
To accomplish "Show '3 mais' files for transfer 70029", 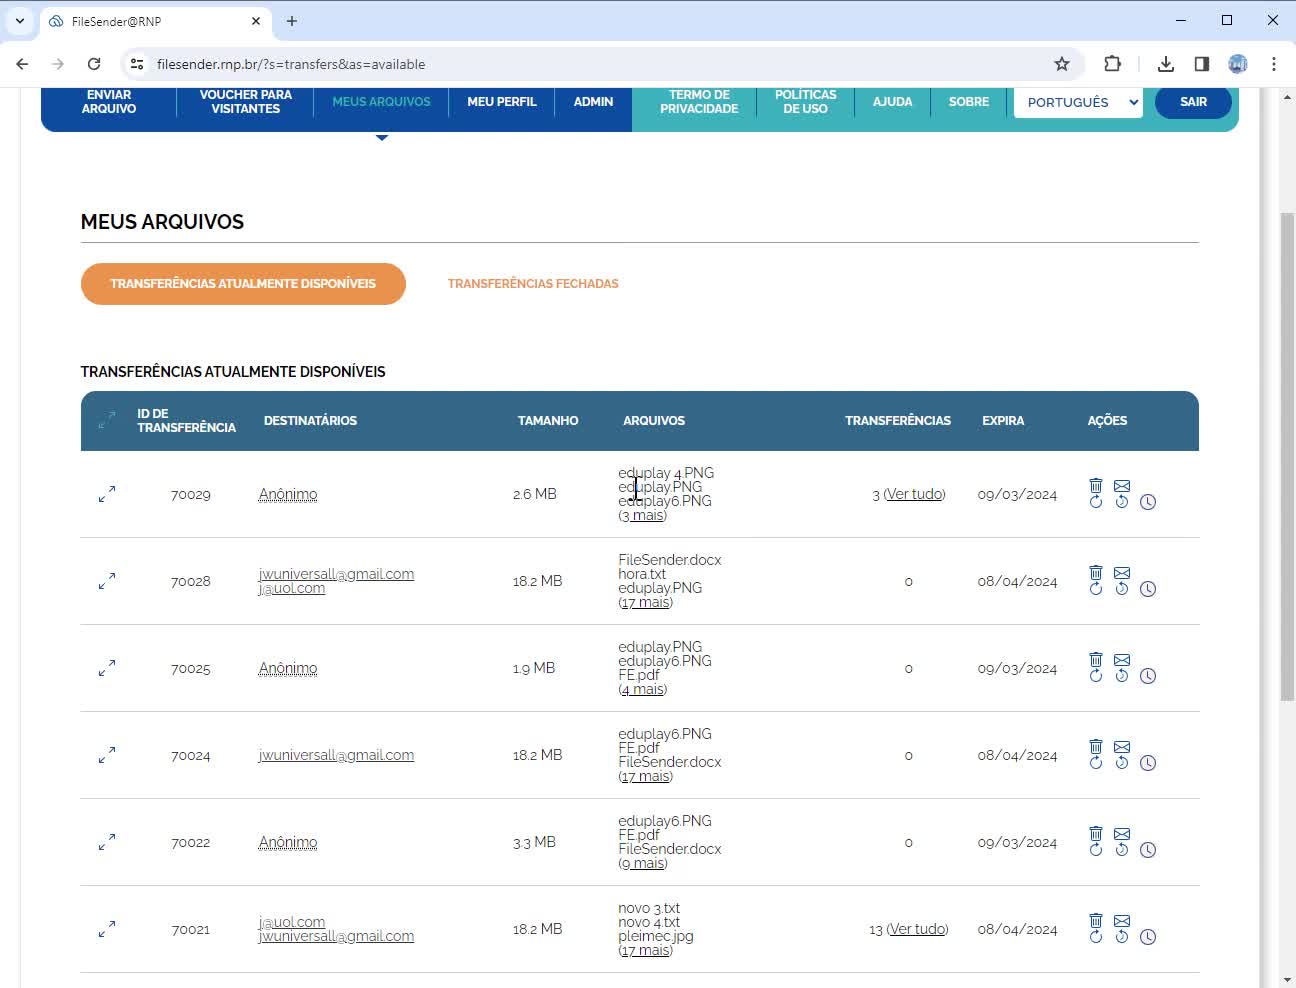I will click(x=643, y=515).
